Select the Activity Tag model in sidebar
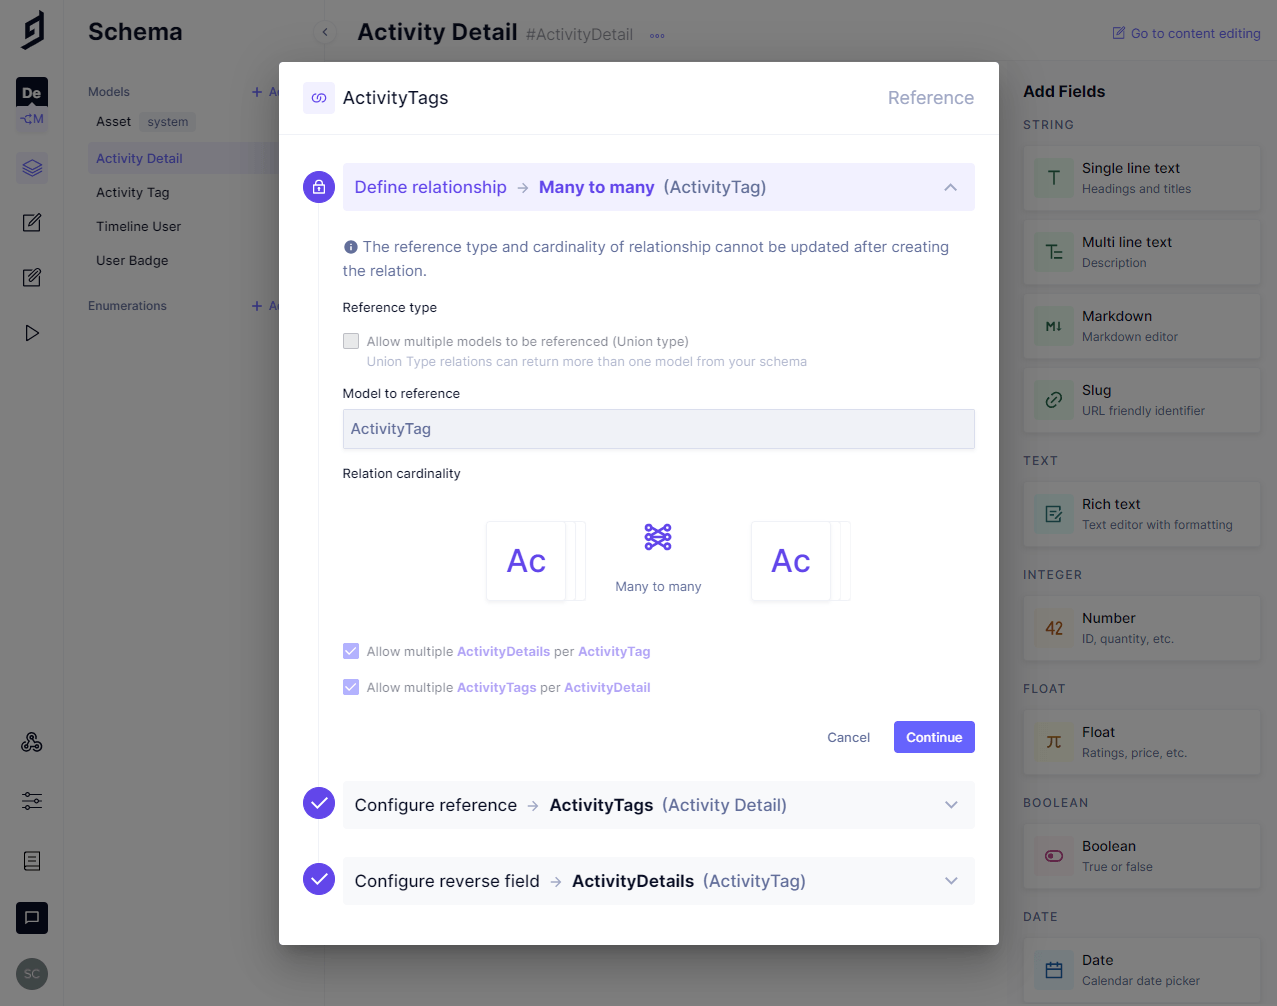Viewport: 1277px width, 1006px height. tap(133, 192)
